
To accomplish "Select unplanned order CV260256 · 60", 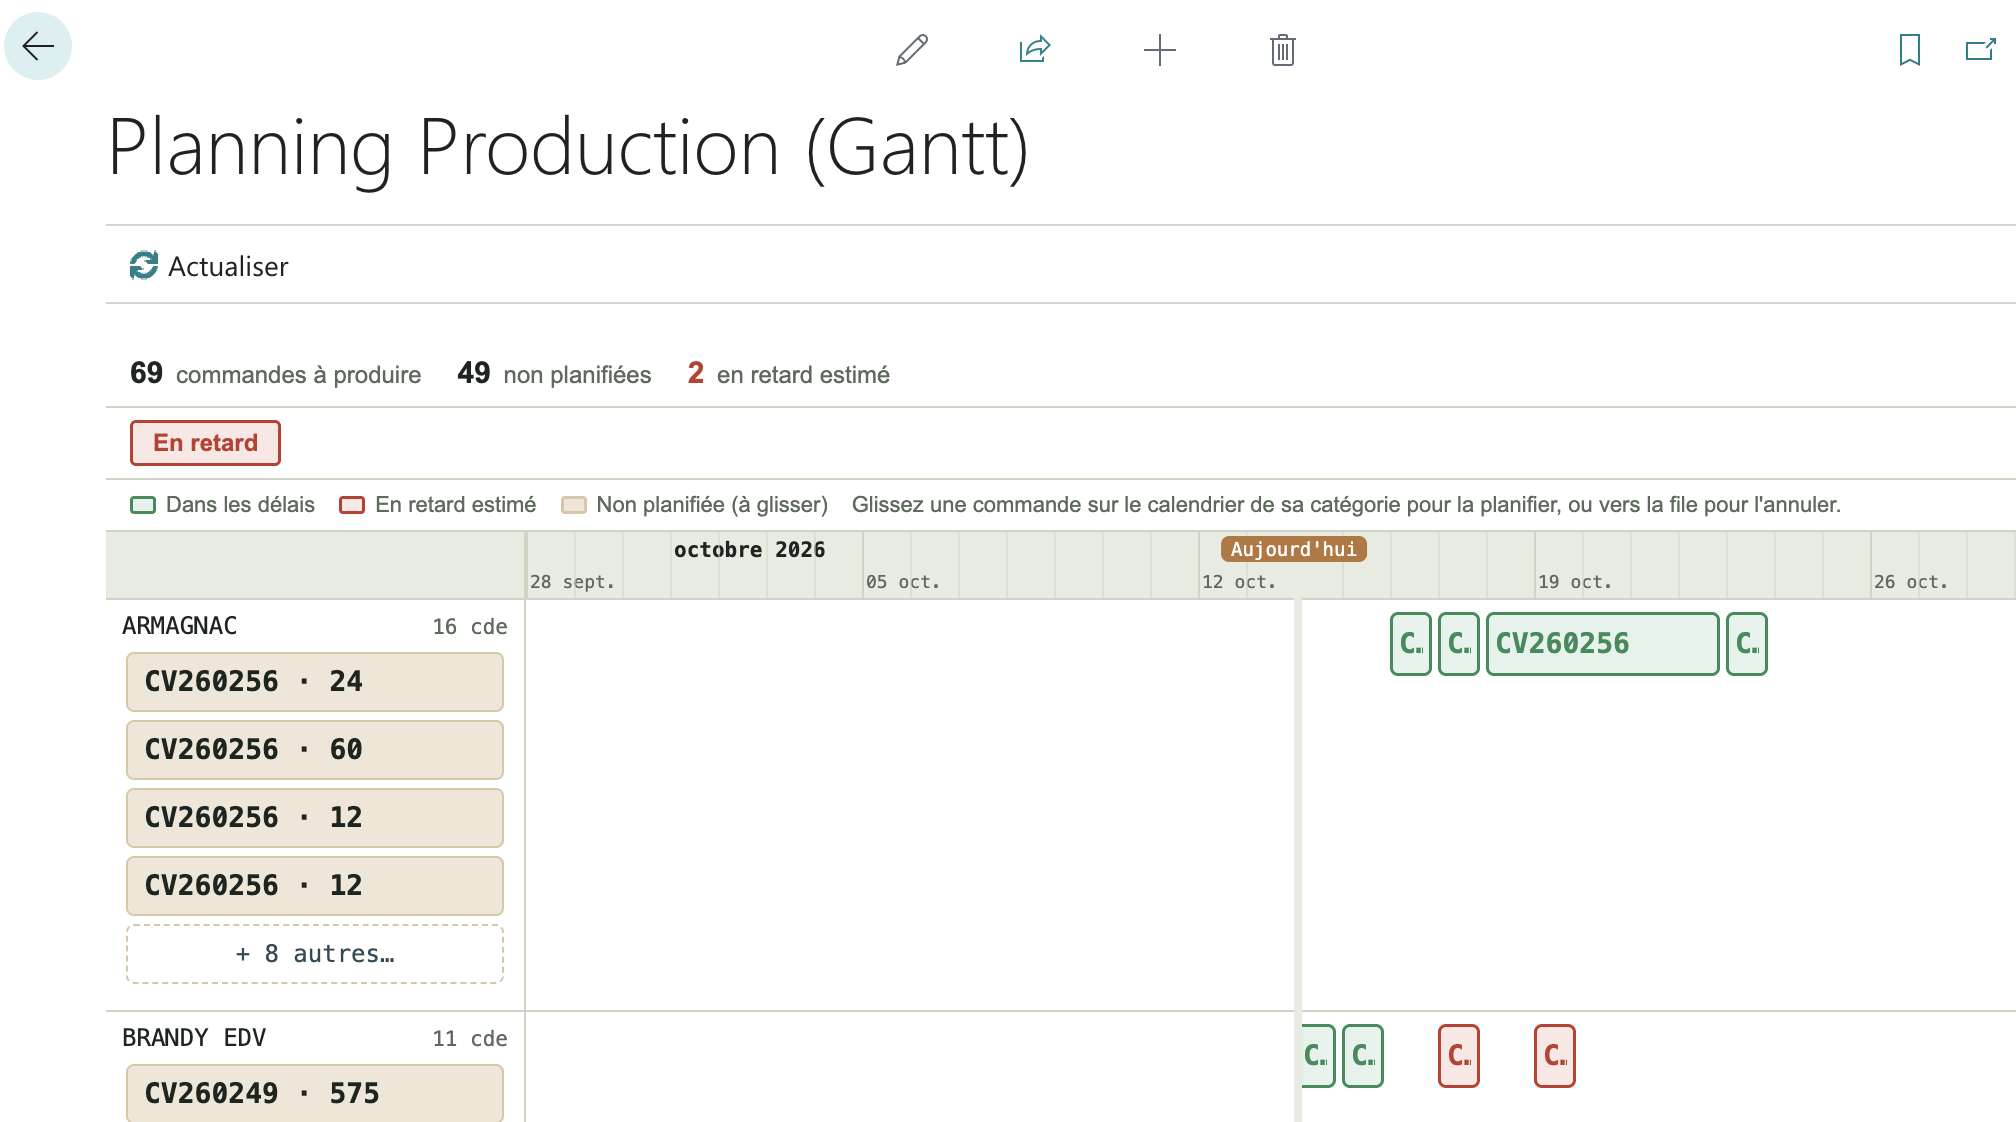I will point(315,750).
